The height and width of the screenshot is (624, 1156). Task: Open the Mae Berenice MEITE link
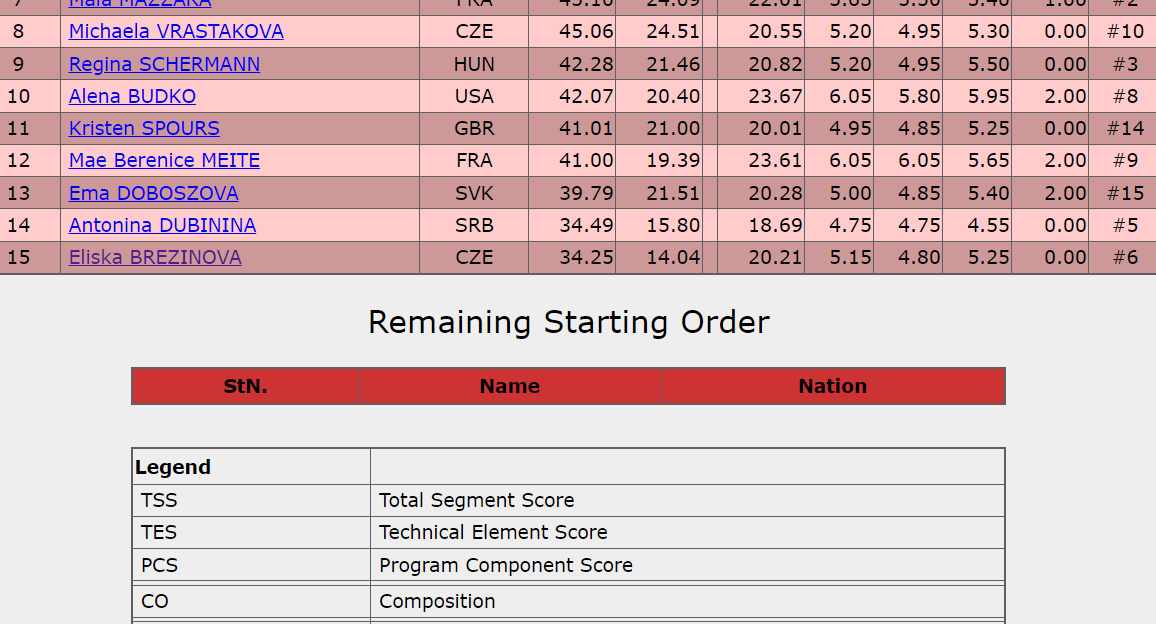[164, 161]
